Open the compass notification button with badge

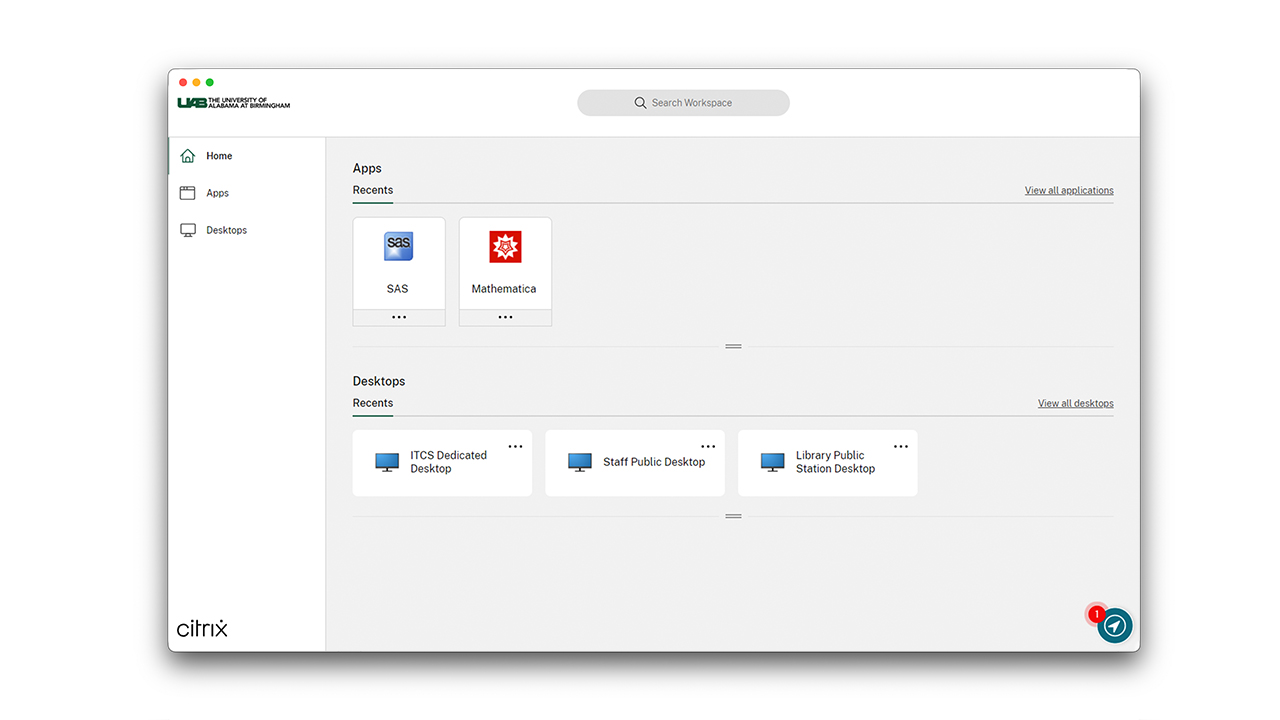click(1114, 626)
